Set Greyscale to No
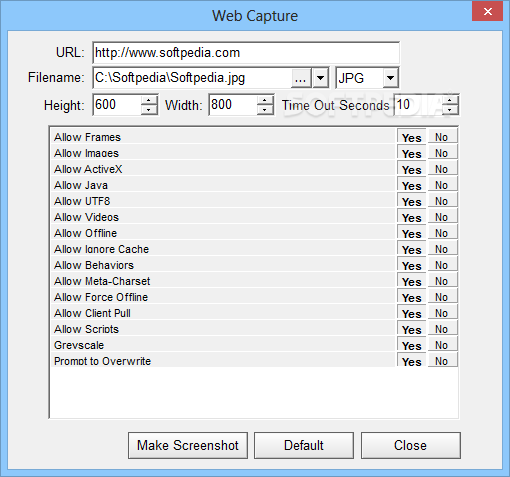This screenshot has height=477, width=510. tap(442, 345)
